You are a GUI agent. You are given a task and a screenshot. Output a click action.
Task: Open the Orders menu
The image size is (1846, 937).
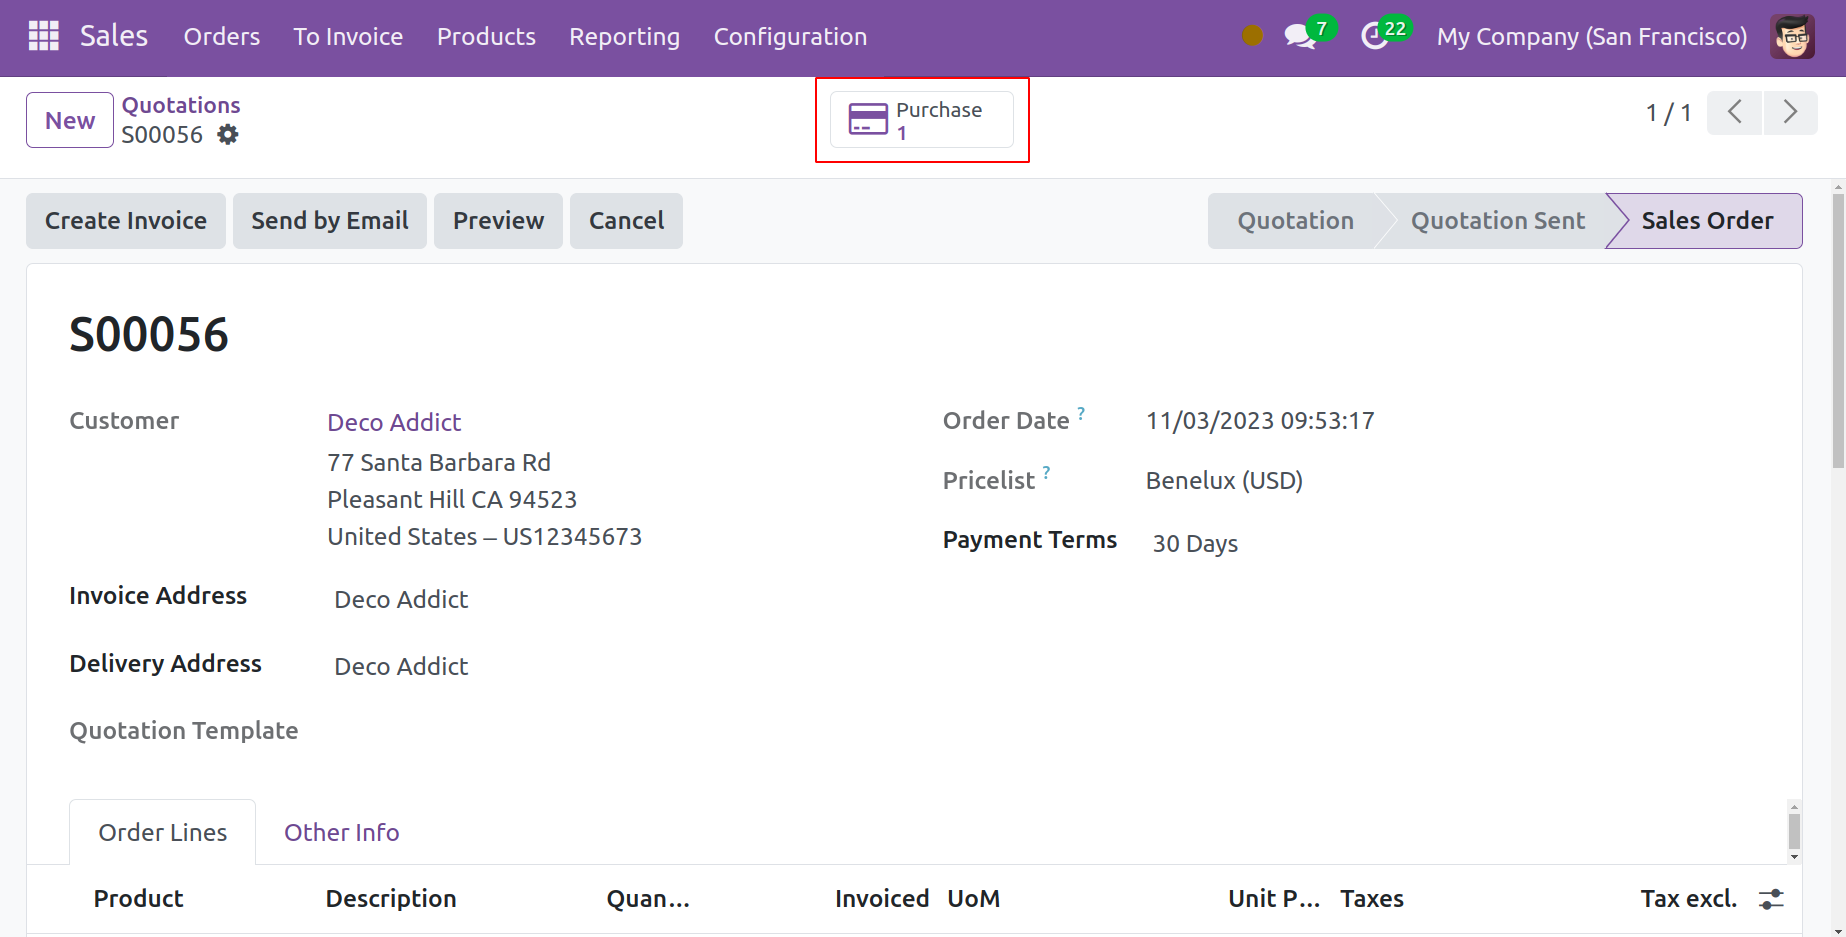point(221,37)
